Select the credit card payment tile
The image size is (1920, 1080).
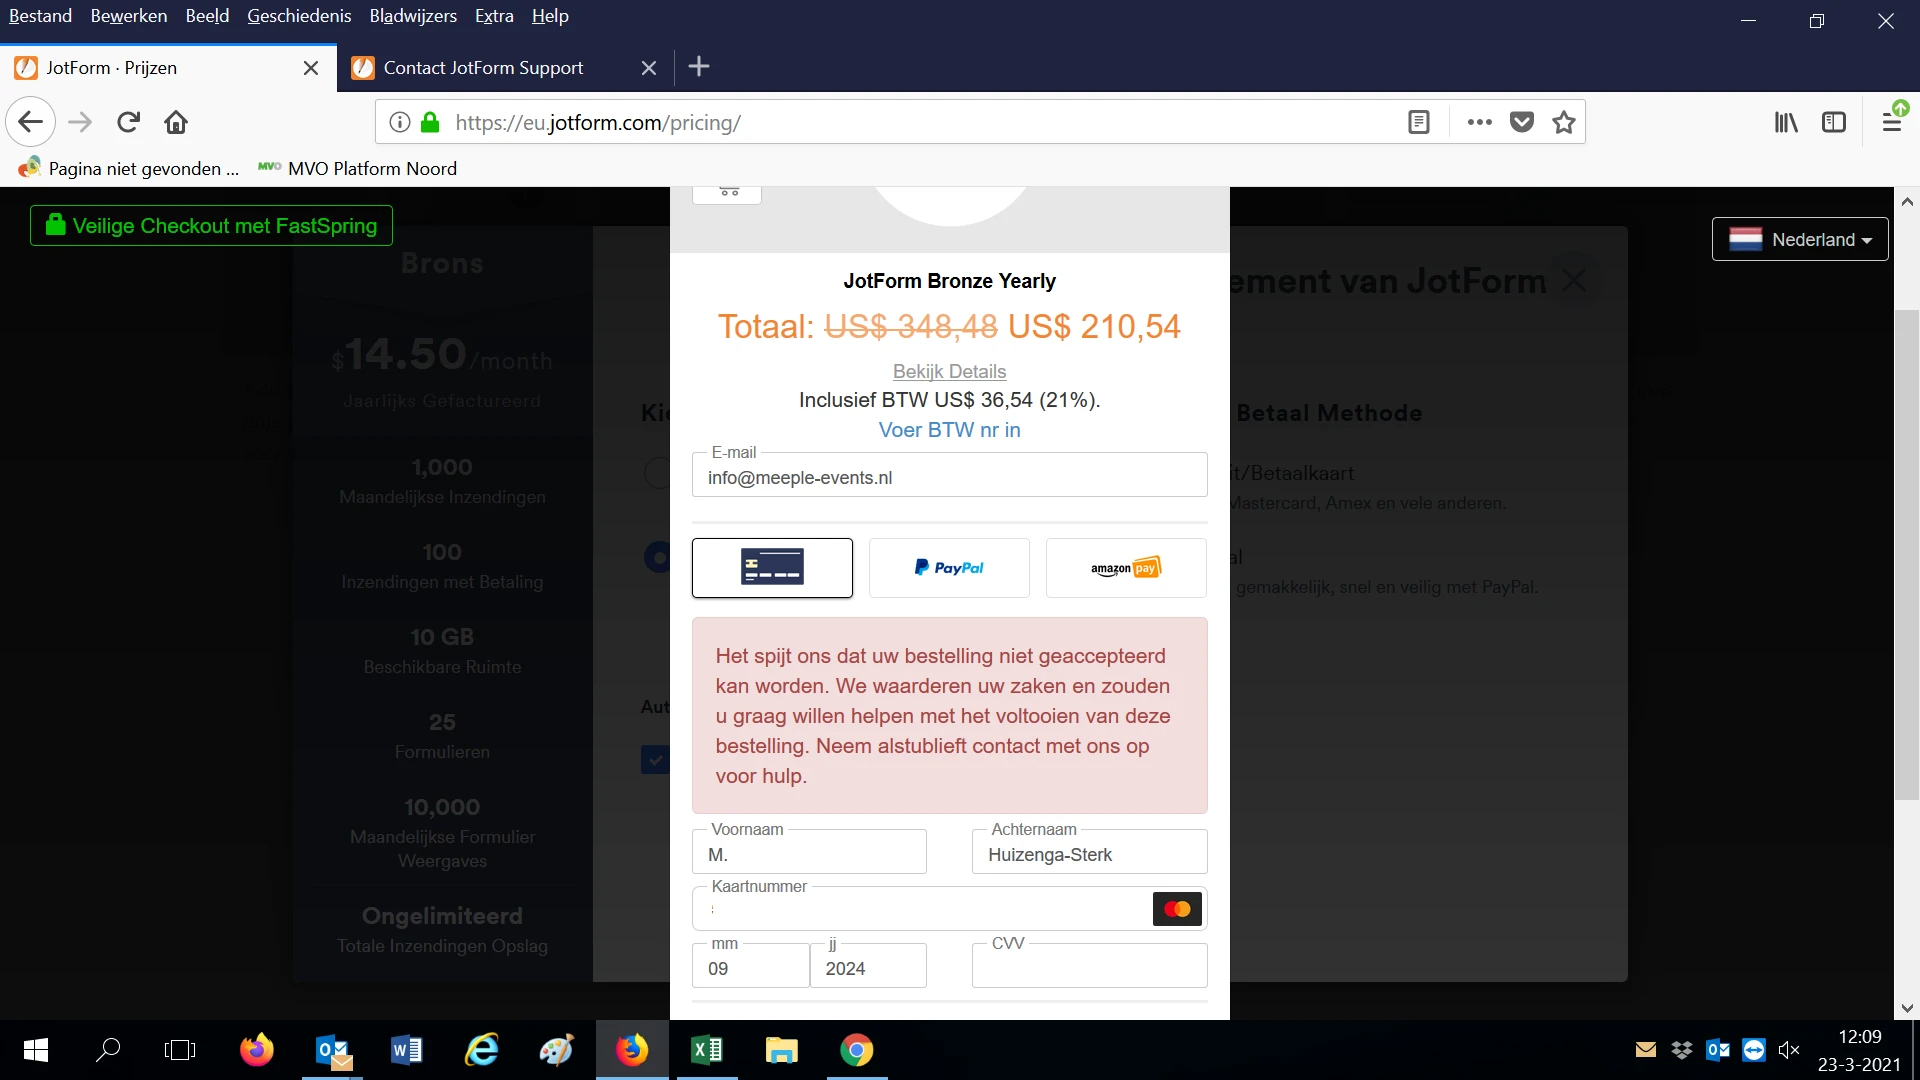click(772, 567)
